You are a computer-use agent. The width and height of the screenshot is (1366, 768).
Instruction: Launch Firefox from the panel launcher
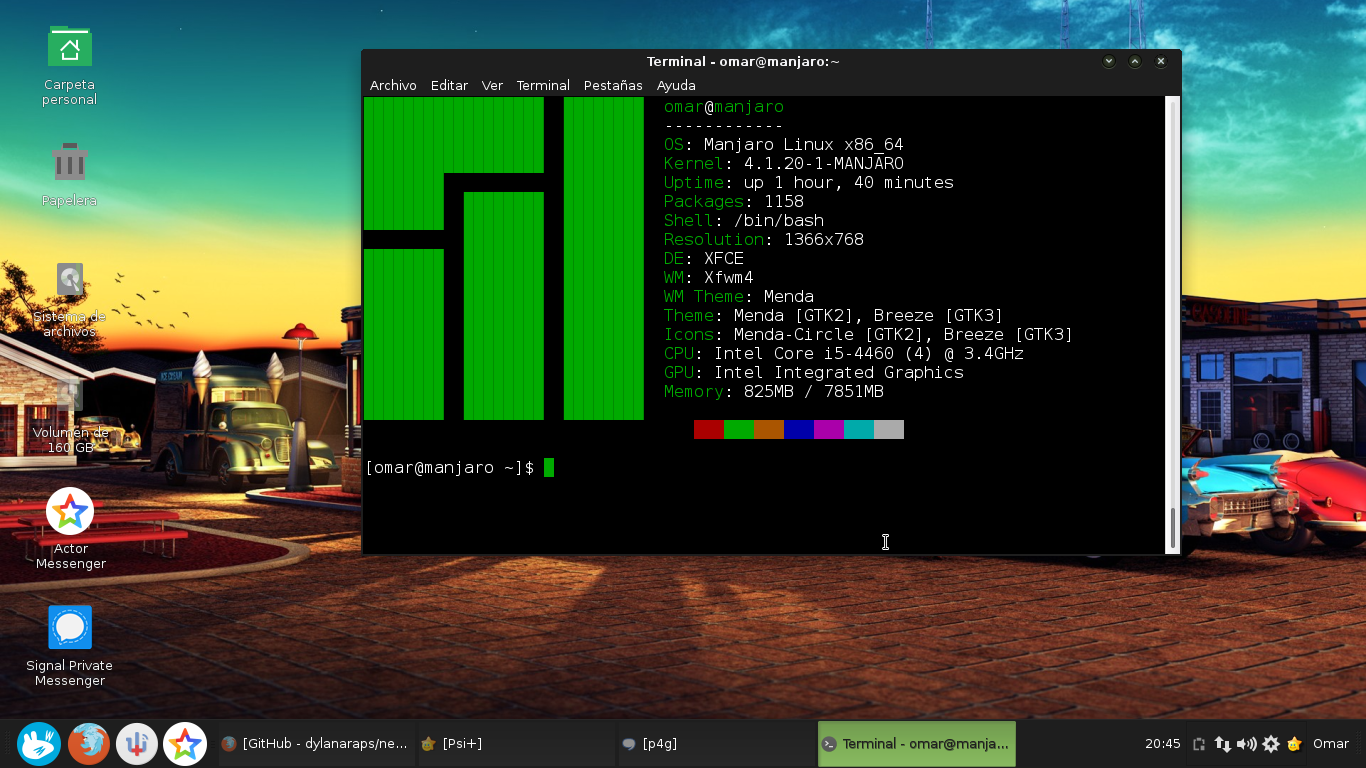89,744
